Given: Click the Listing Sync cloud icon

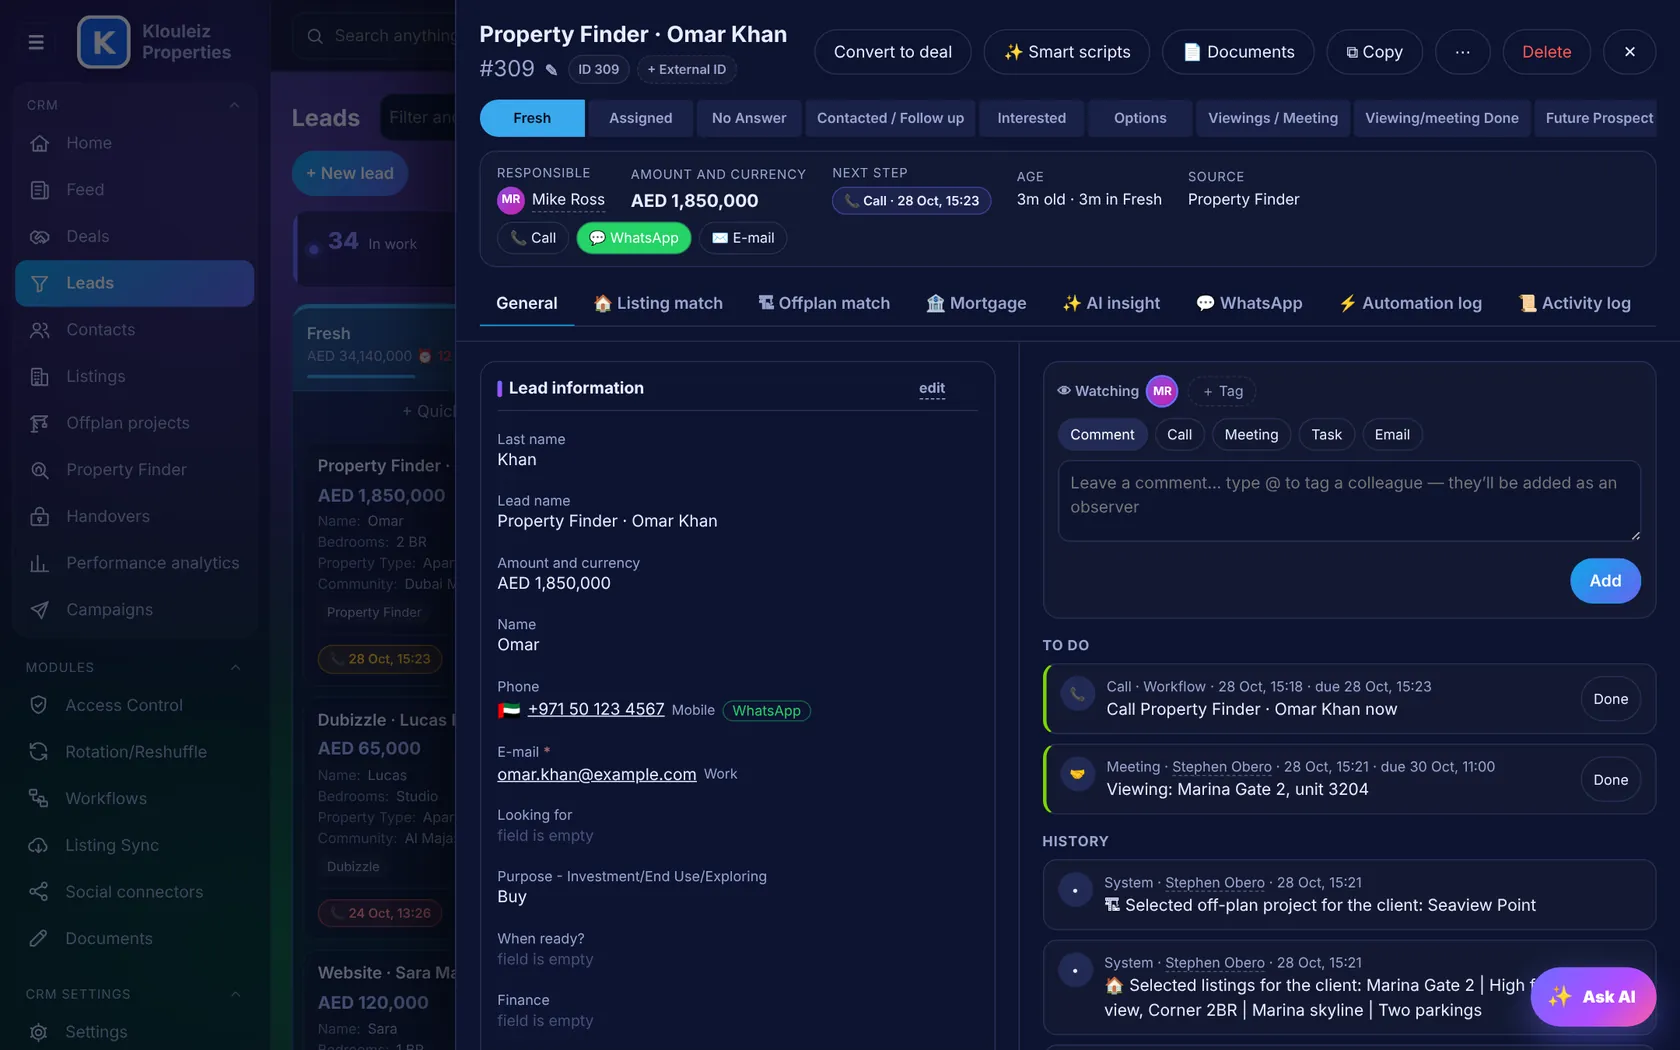Looking at the screenshot, I should coord(39,845).
